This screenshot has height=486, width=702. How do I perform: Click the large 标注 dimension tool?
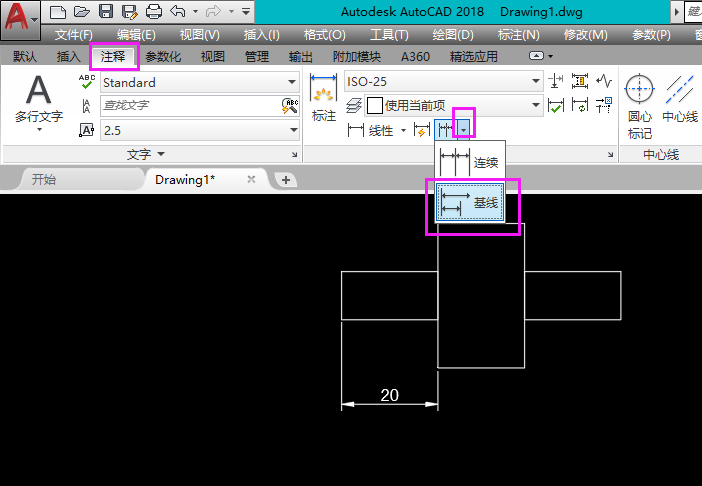coord(324,98)
